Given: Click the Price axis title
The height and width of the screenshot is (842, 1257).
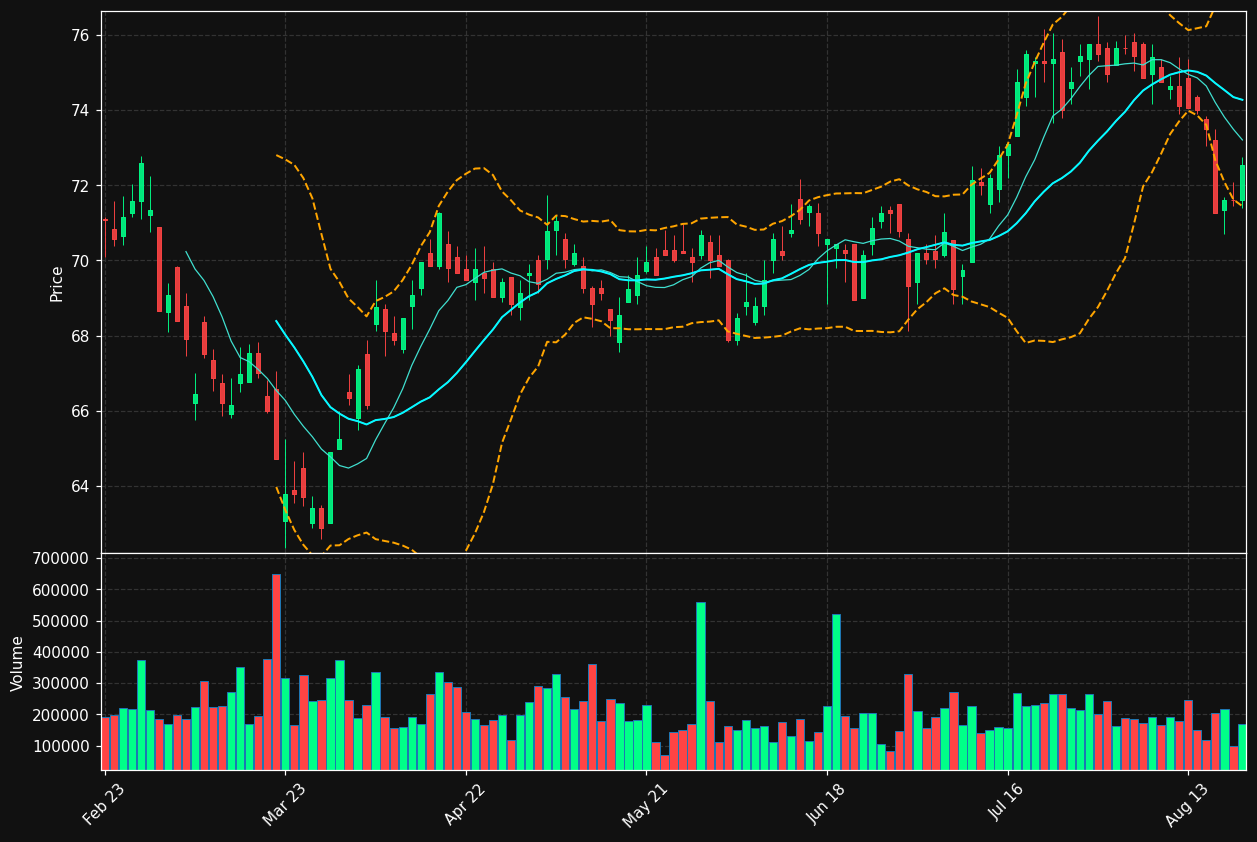Looking at the screenshot, I should tap(57, 283).
